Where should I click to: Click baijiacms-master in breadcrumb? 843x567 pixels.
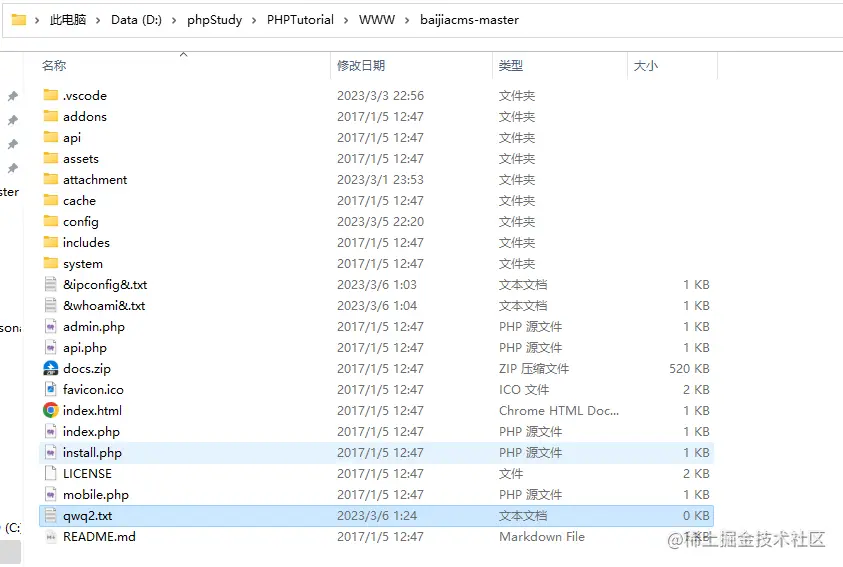tap(469, 20)
